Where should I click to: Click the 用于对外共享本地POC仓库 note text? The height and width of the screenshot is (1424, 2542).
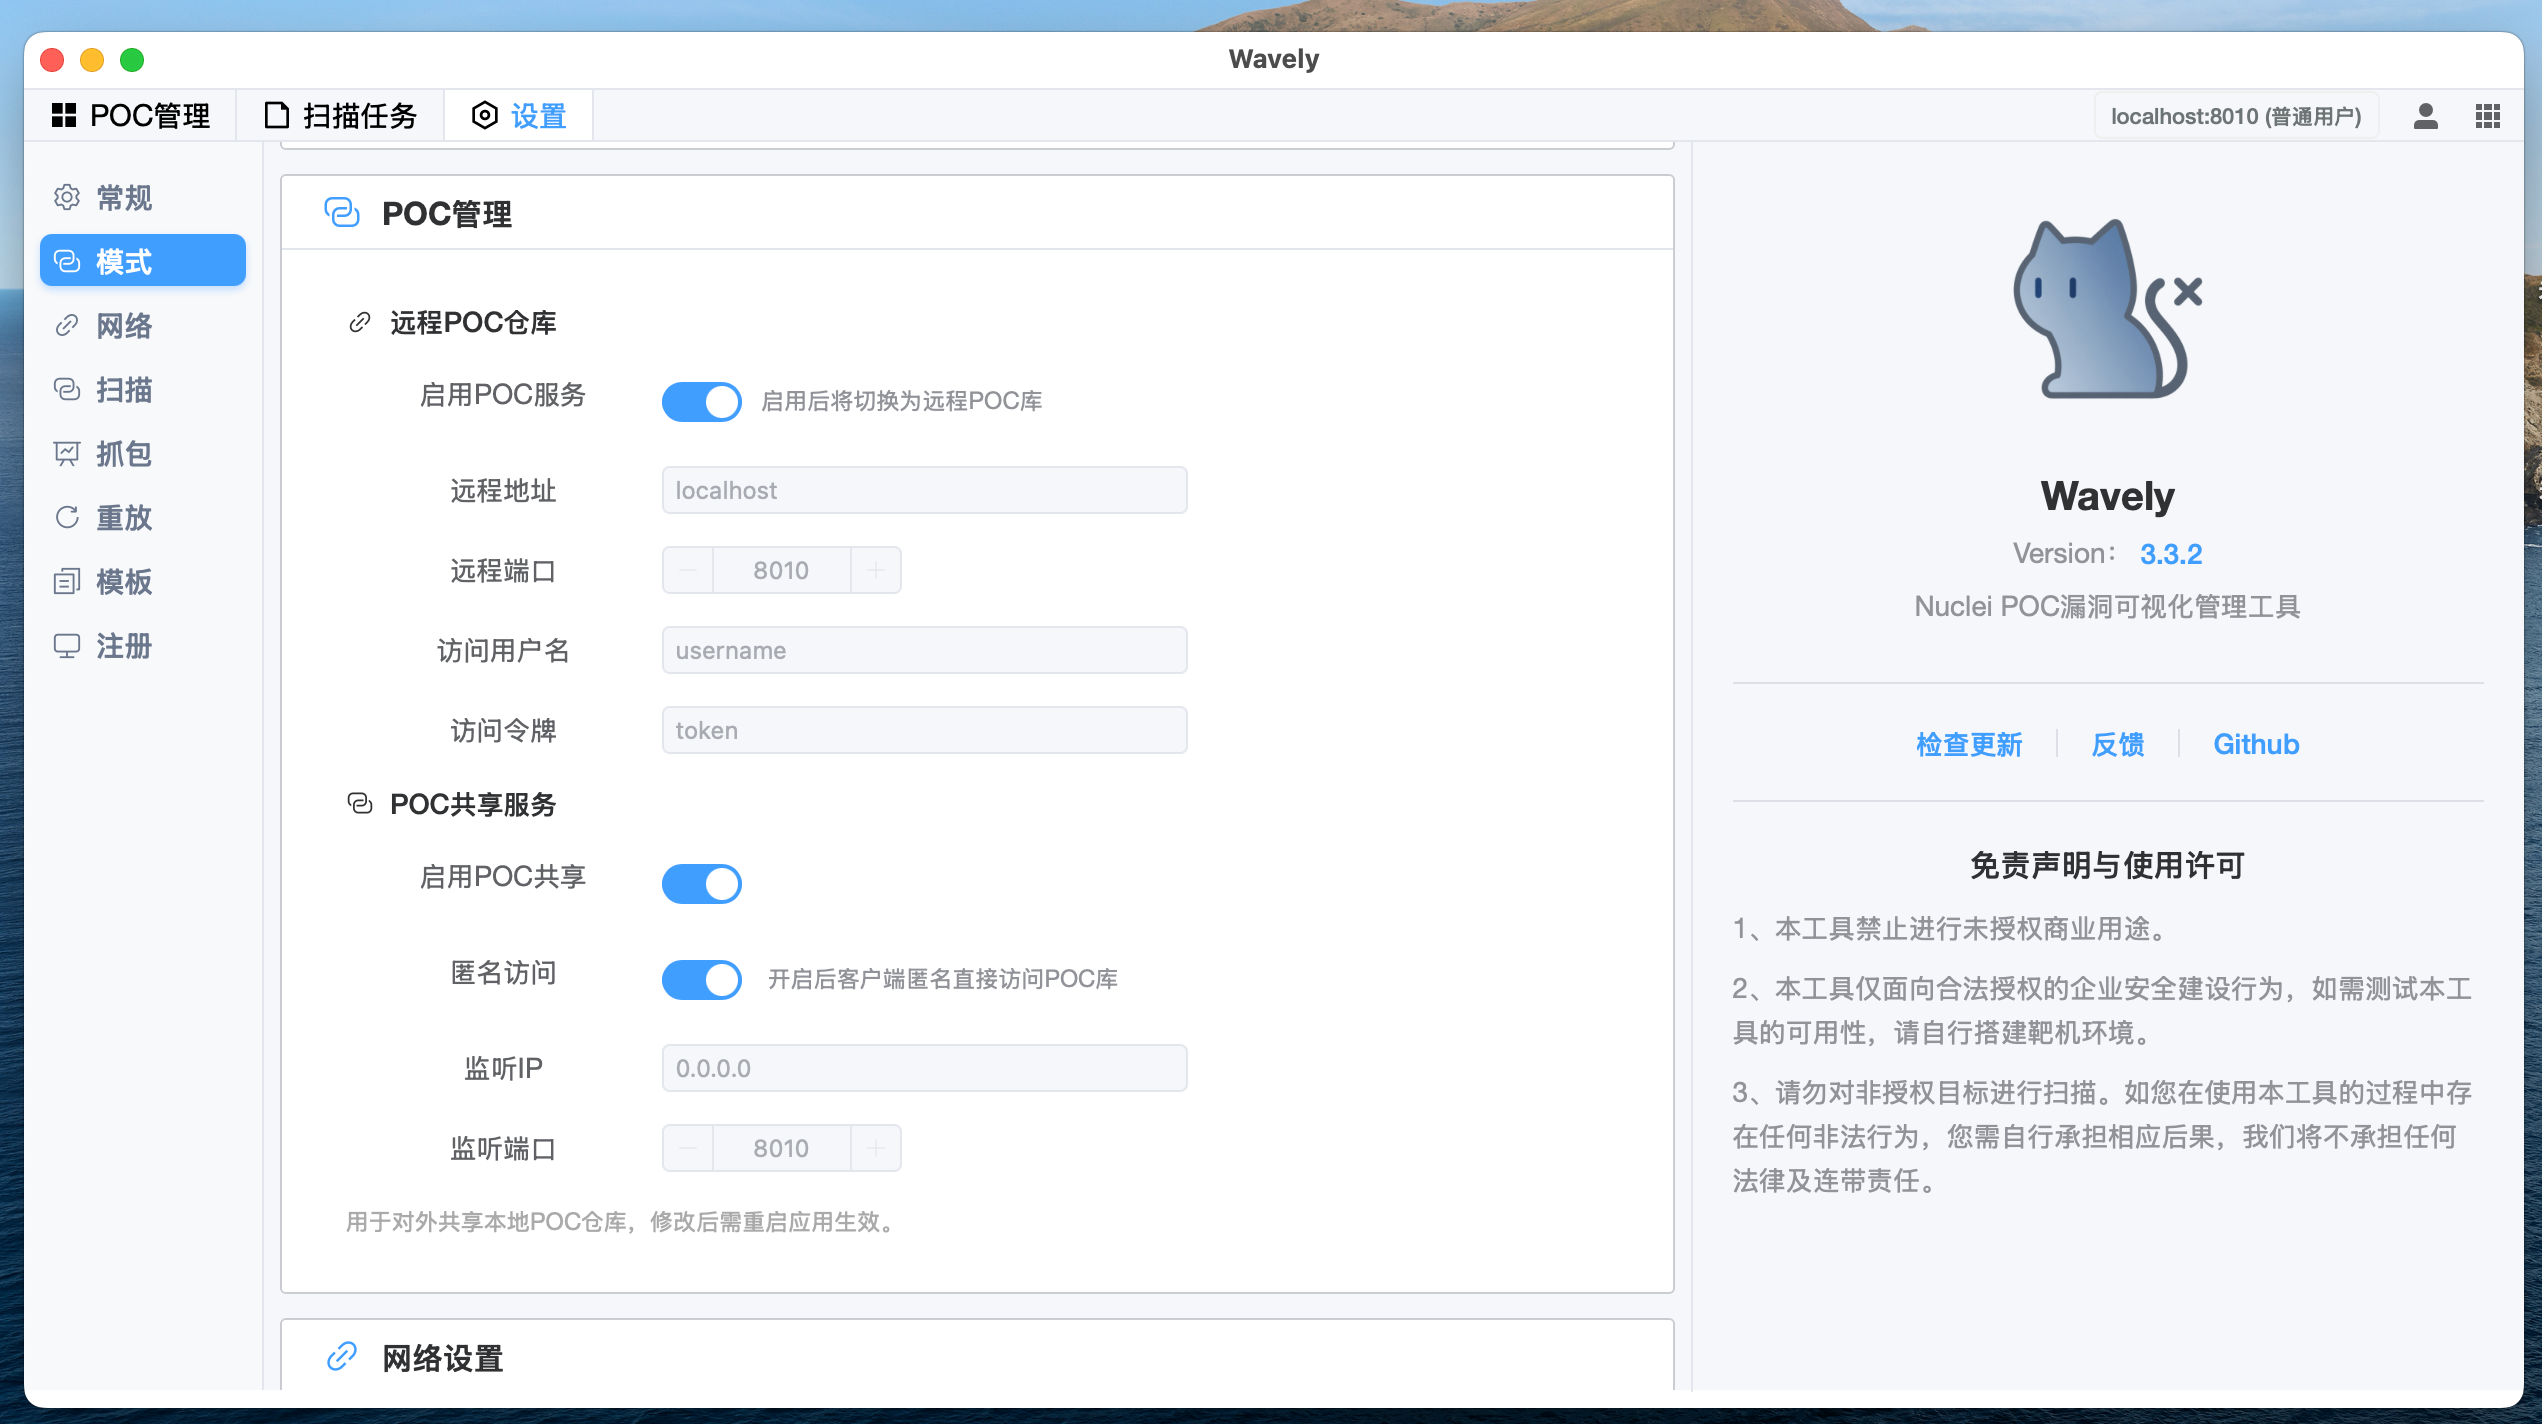click(620, 1222)
